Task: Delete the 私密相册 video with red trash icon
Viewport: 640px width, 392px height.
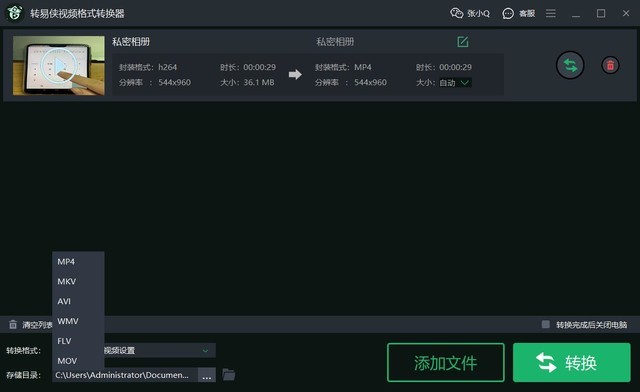Action: pos(610,65)
